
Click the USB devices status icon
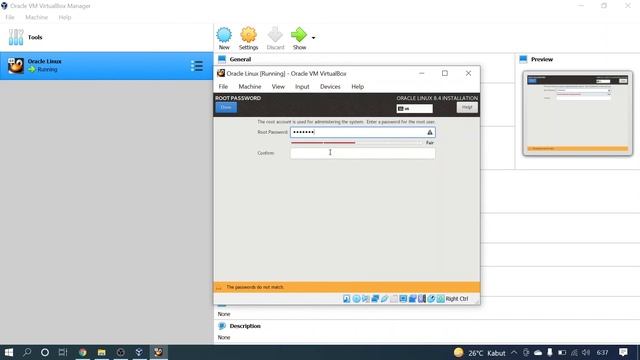click(x=384, y=299)
